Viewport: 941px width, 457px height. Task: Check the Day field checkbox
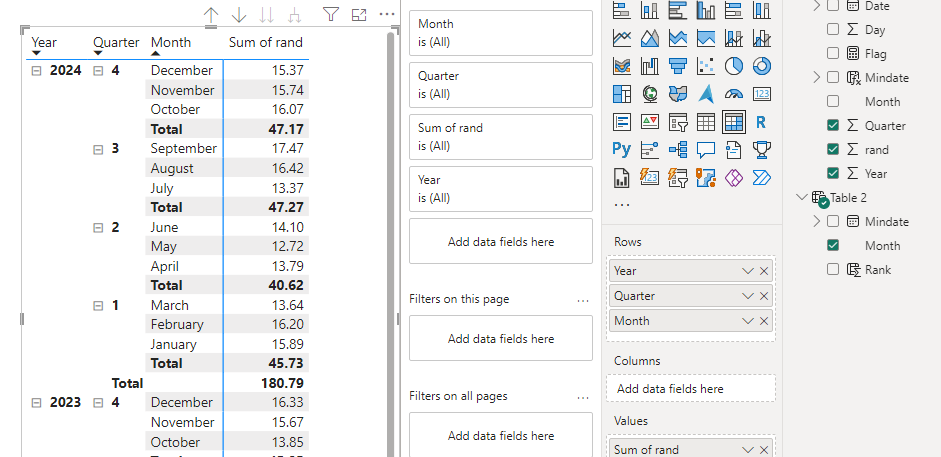click(833, 29)
